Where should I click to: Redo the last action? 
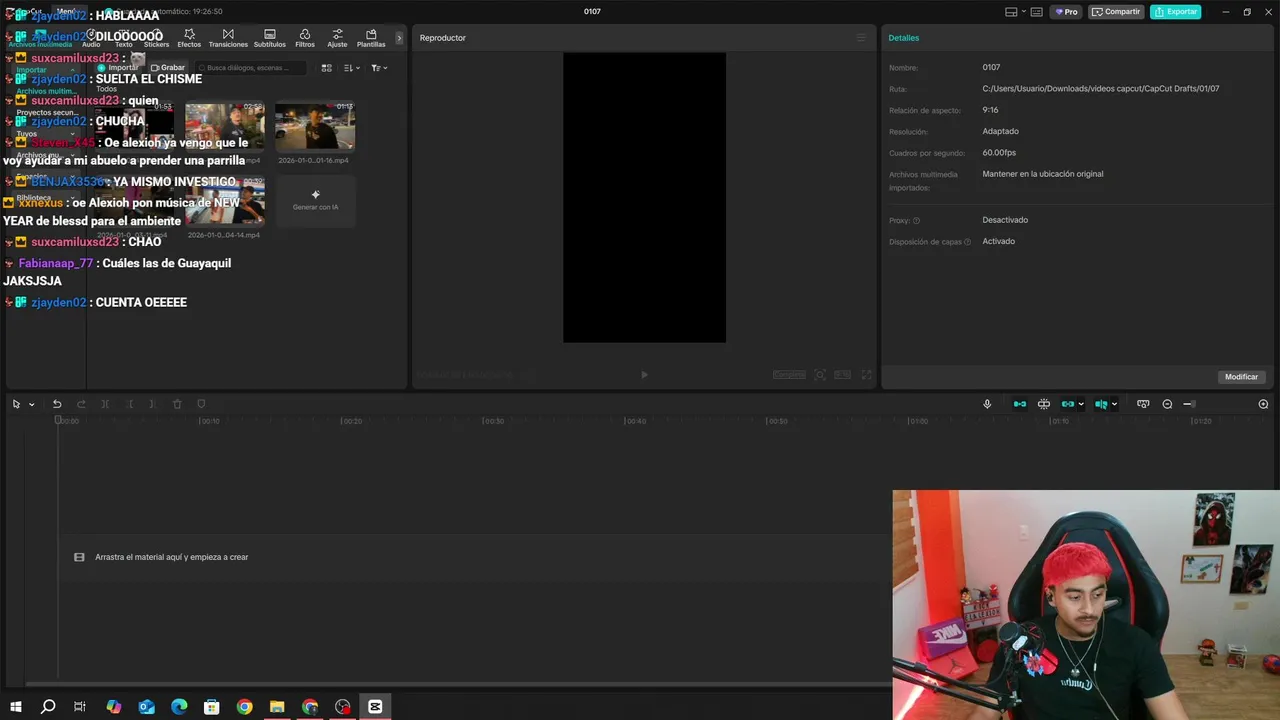(x=81, y=404)
